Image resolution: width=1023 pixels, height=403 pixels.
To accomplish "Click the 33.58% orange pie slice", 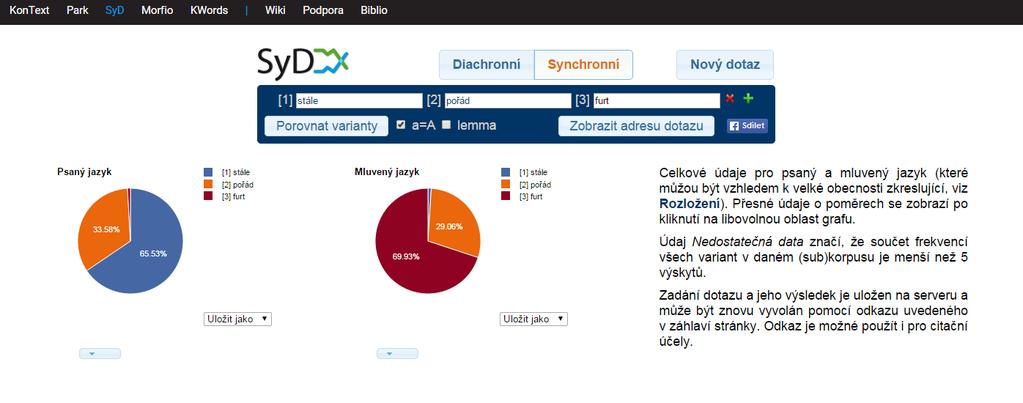I will click(x=104, y=228).
